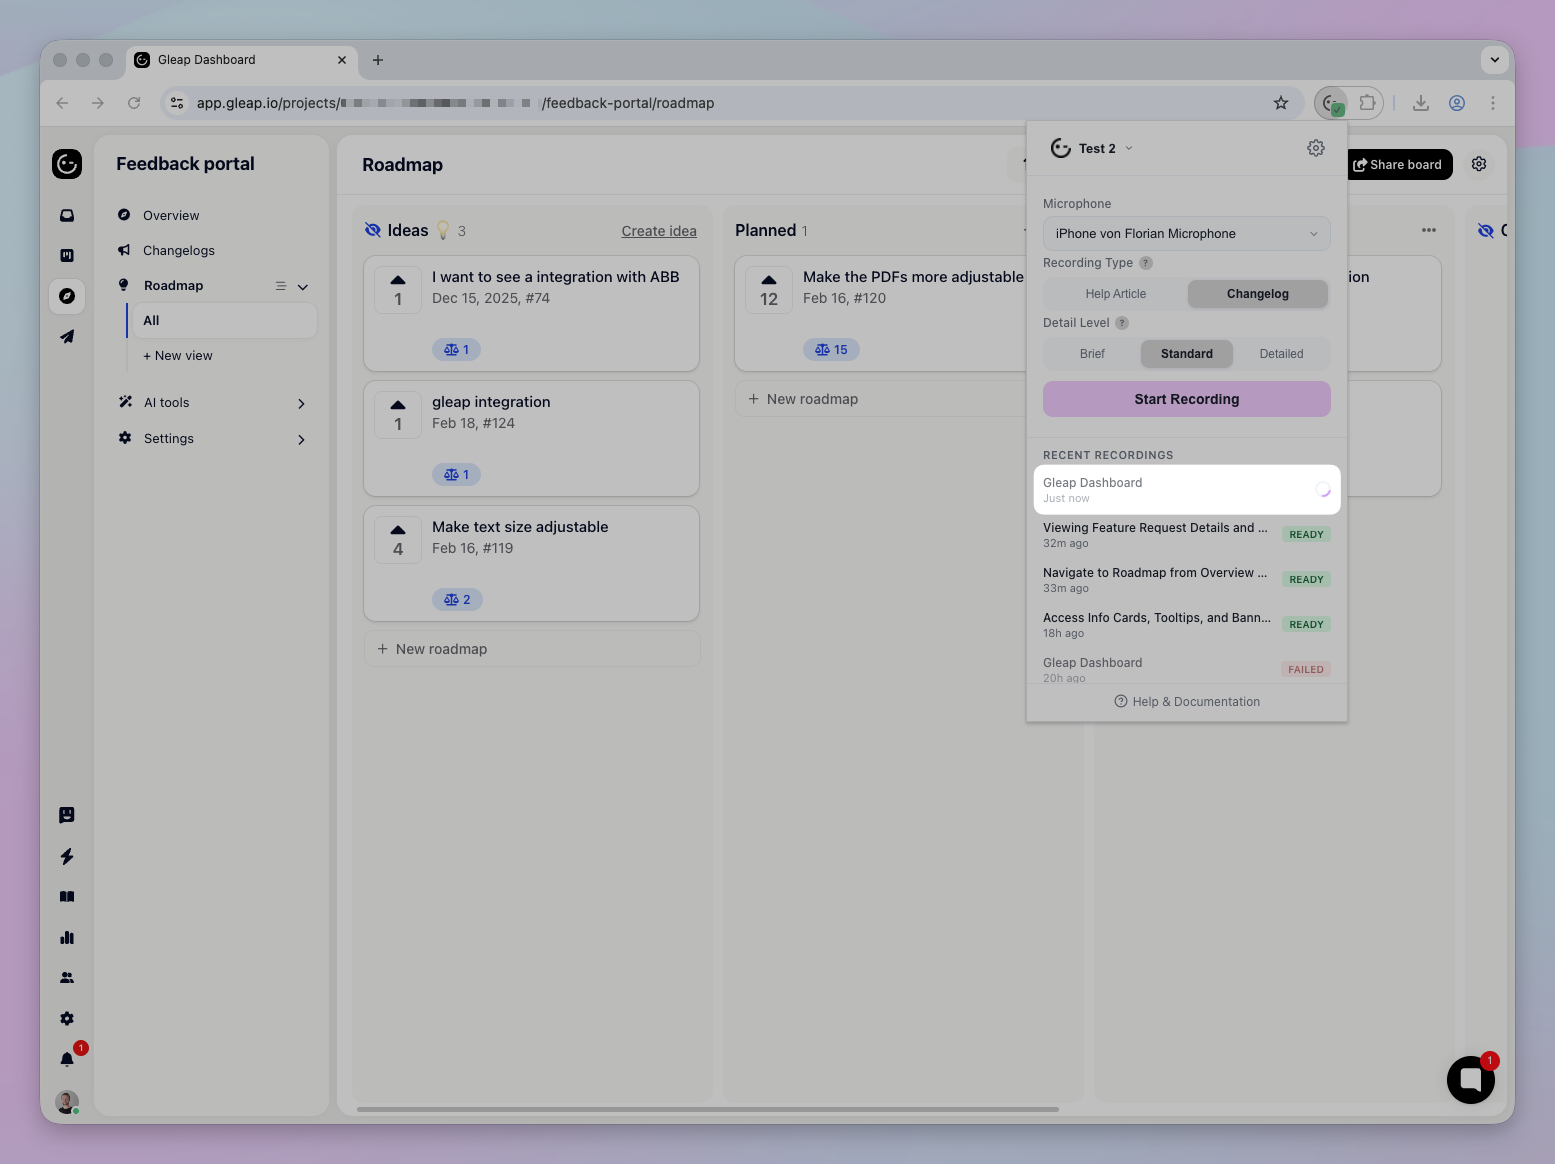The image size is (1555, 1164).
Task: Open the notifications bell icon
Action: [x=67, y=1059]
